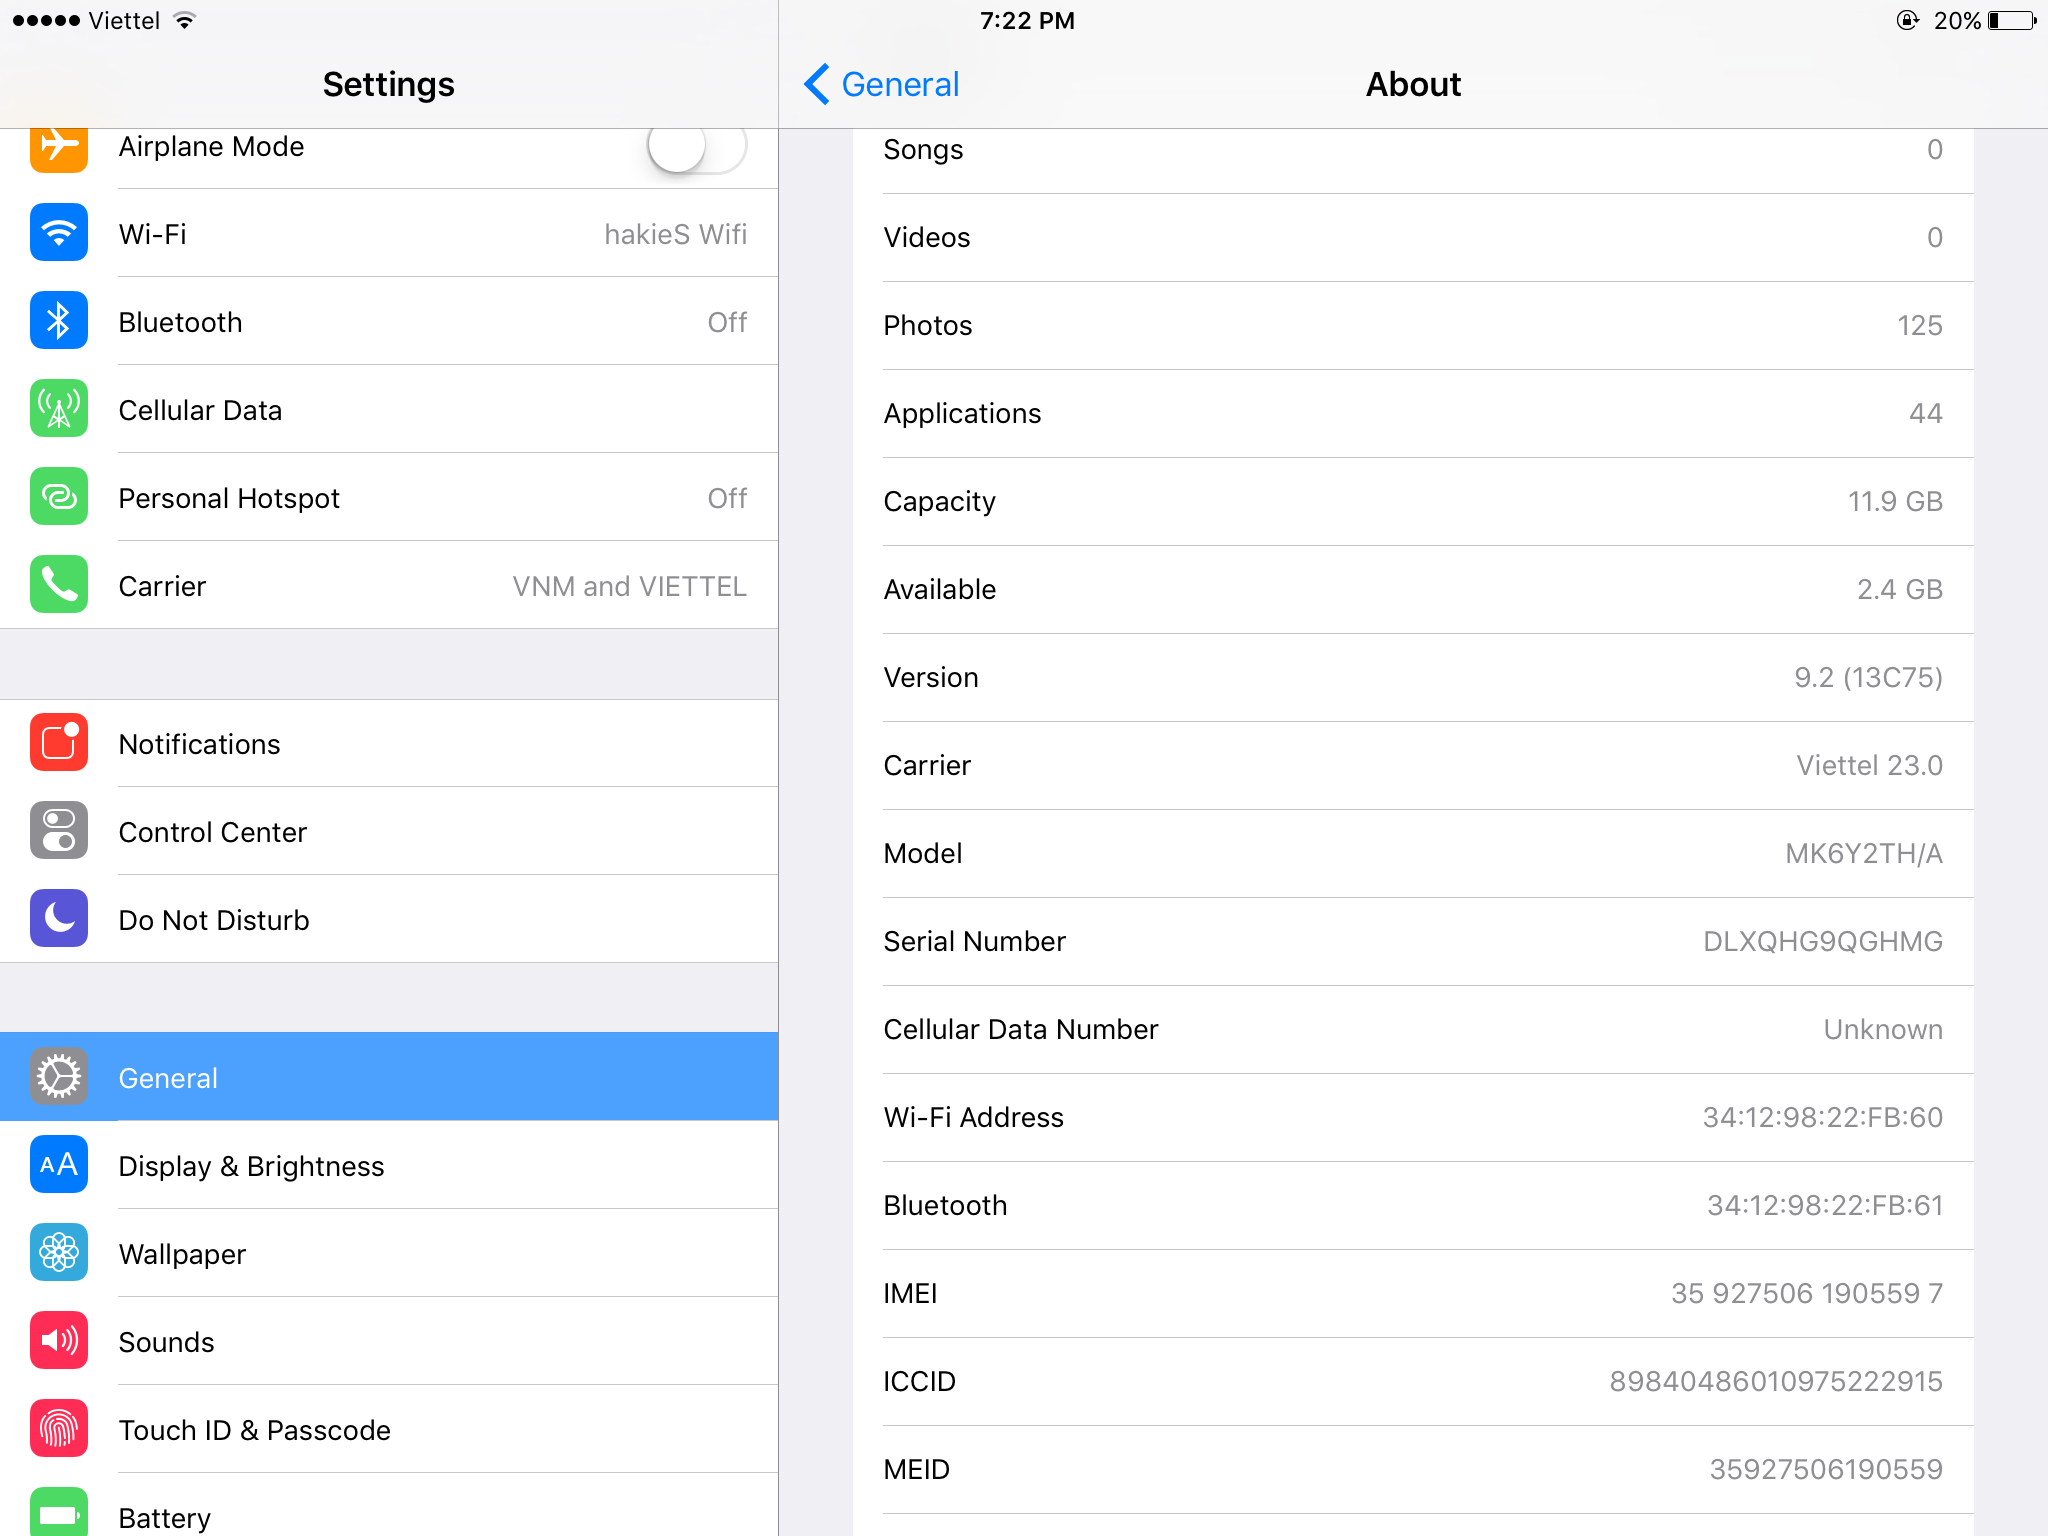Image resolution: width=2048 pixels, height=1536 pixels.
Task: Tap the Battery green icon
Action: tap(59, 1512)
